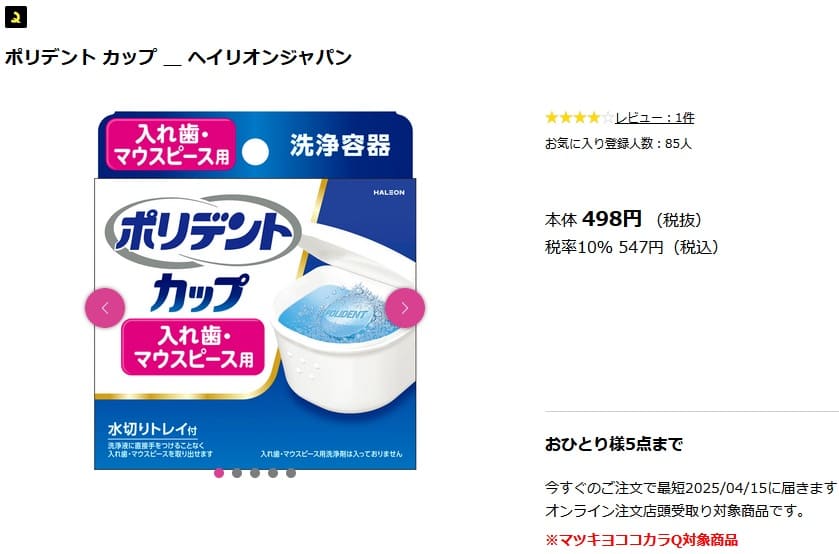Click the yellow logo icon at top left
Screen dimensions: 839x554
point(16,18)
